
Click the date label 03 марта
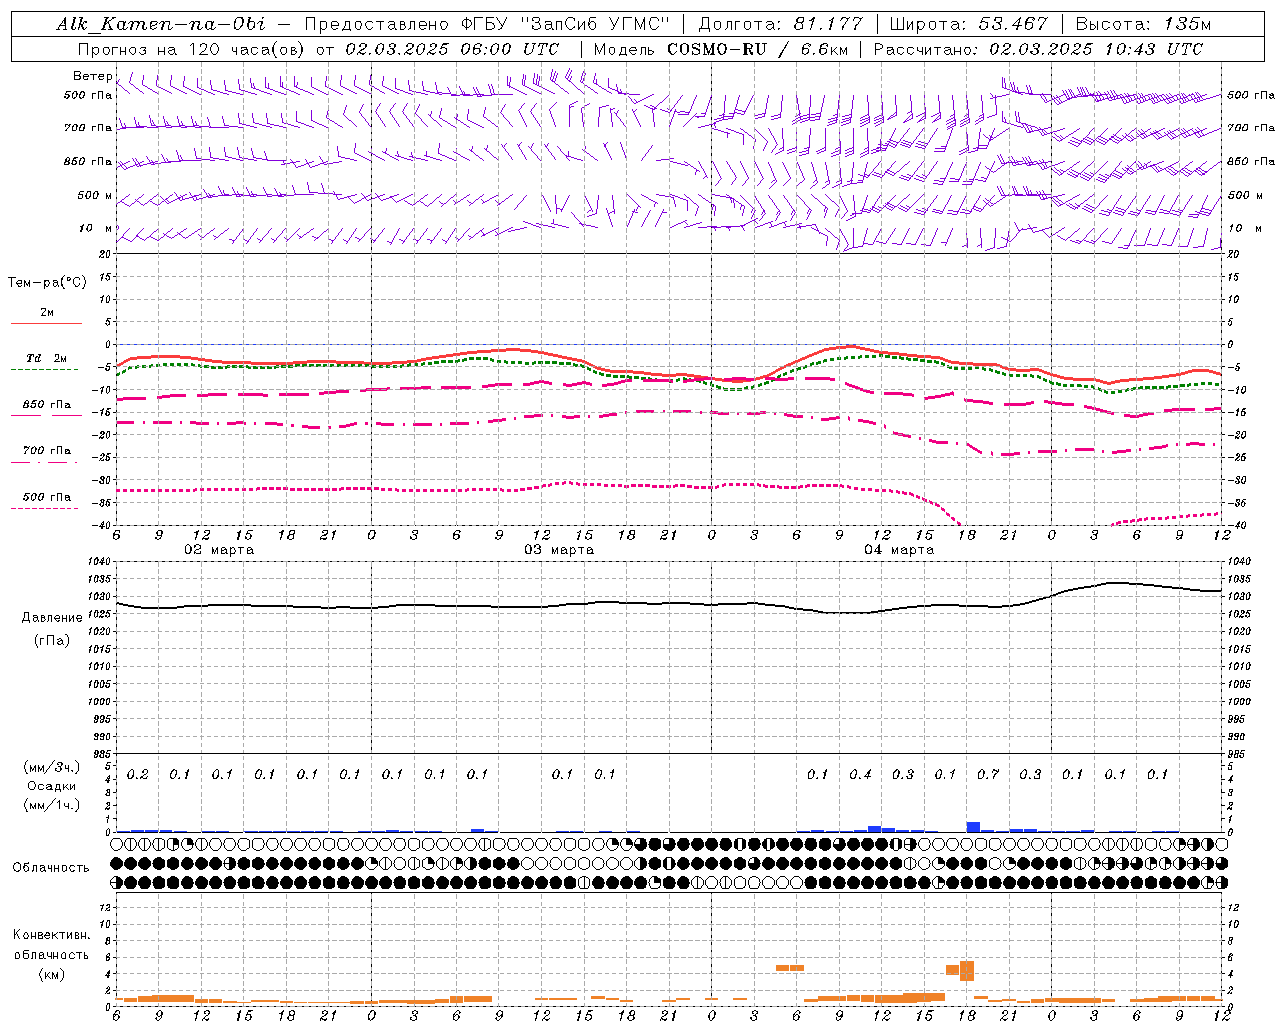559,550
